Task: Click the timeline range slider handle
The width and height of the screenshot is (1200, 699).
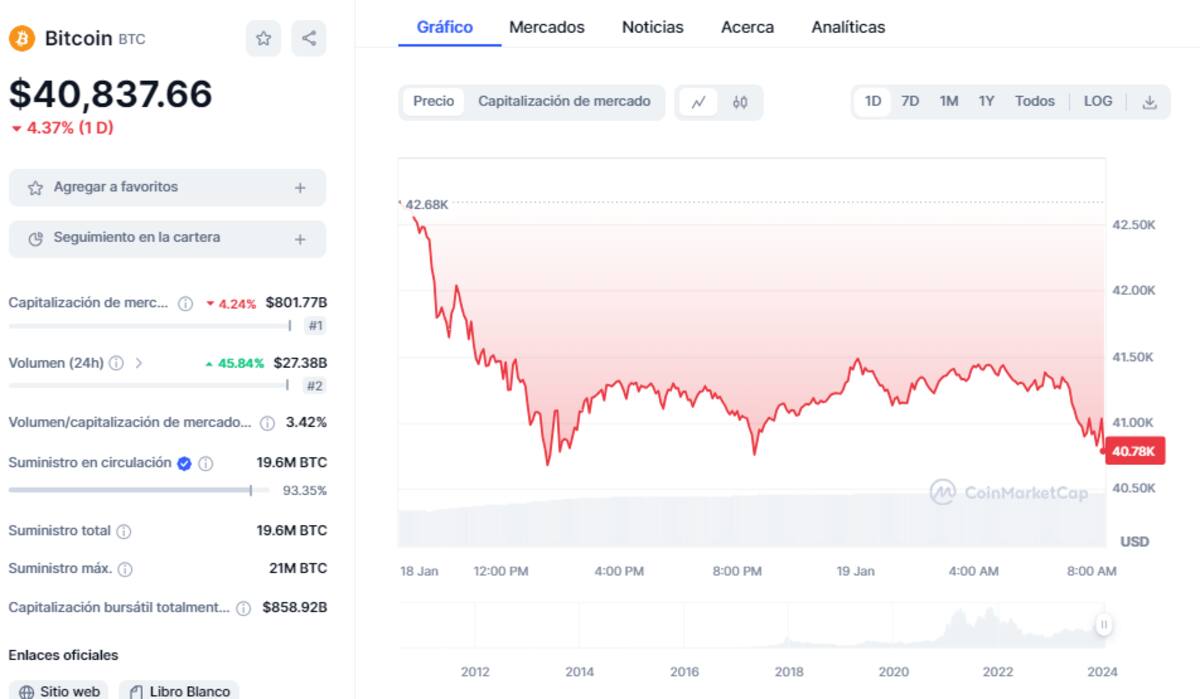Action: (1104, 625)
